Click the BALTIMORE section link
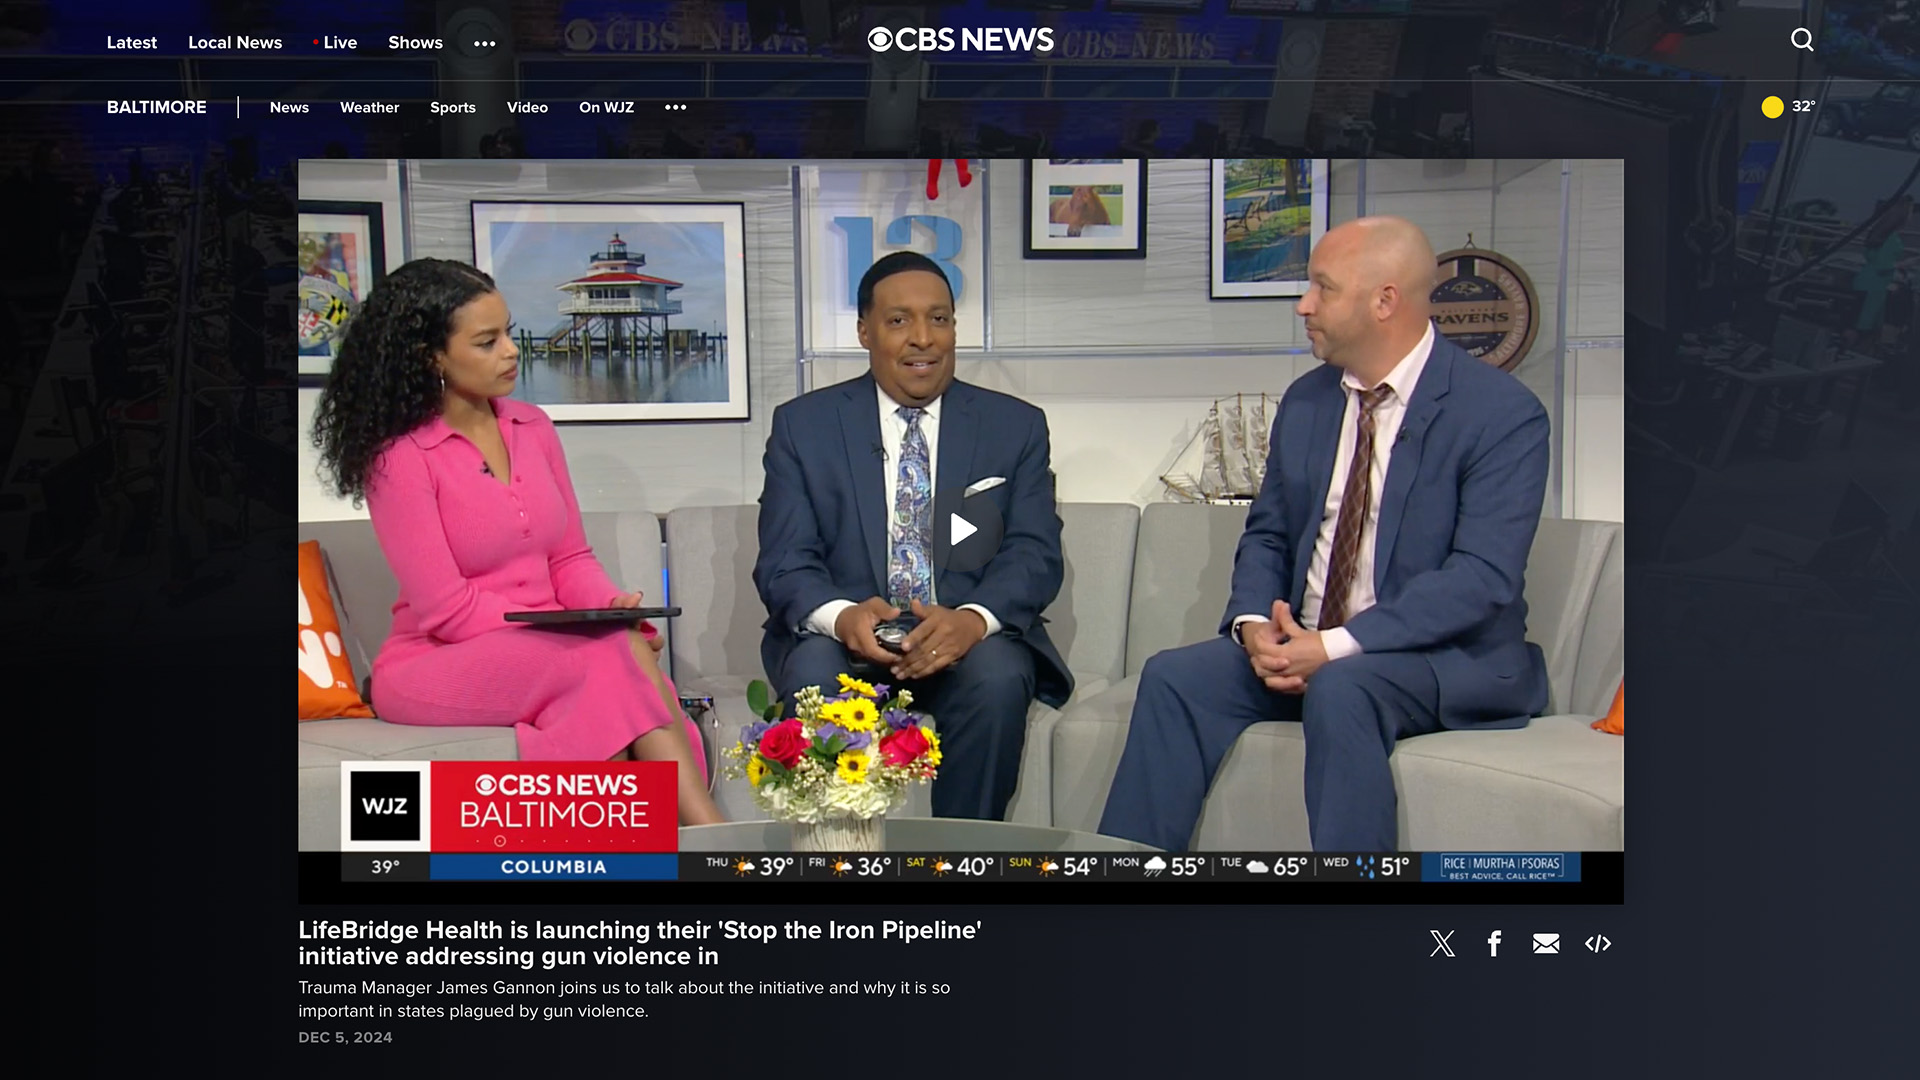 [x=157, y=107]
